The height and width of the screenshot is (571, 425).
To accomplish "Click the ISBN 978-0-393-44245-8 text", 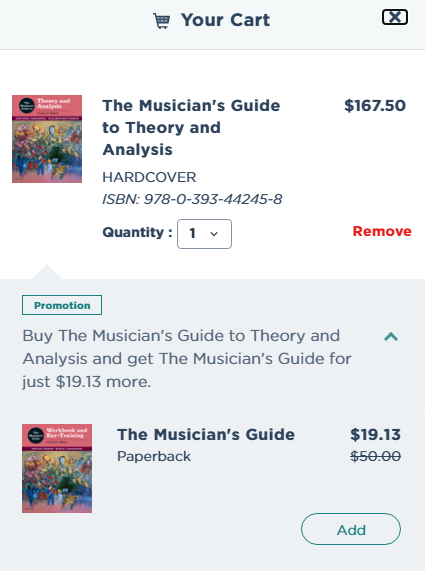I will [x=192, y=199].
